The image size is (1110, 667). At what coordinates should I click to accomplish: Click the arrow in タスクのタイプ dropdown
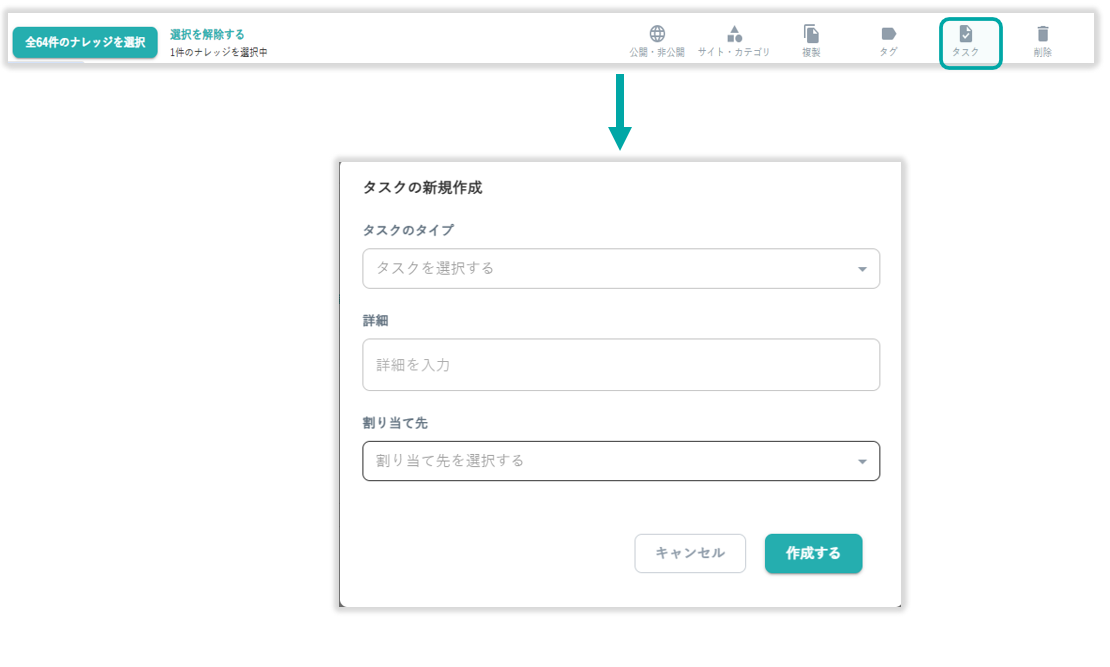click(x=862, y=269)
